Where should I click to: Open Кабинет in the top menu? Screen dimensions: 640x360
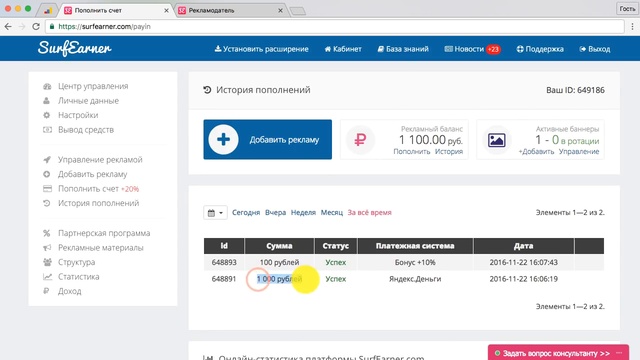point(343,49)
